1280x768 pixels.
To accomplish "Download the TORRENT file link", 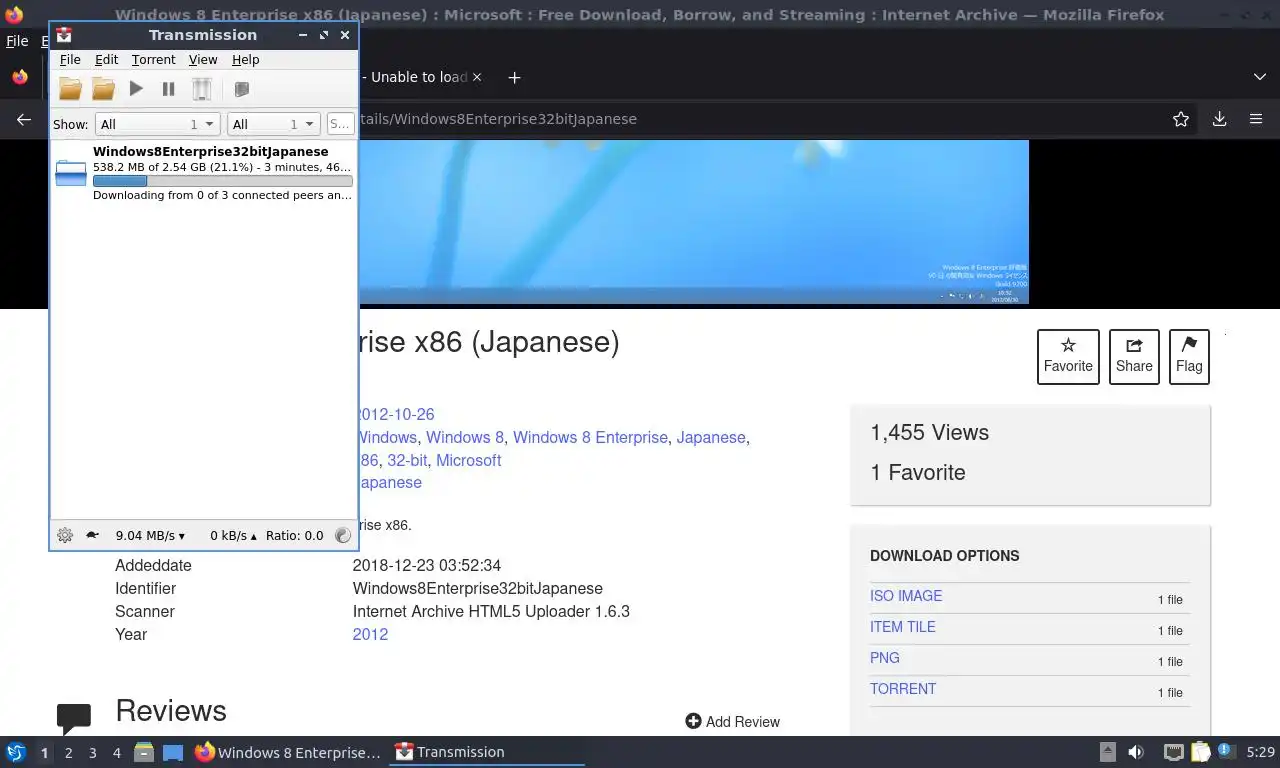I will tap(903, 689).
